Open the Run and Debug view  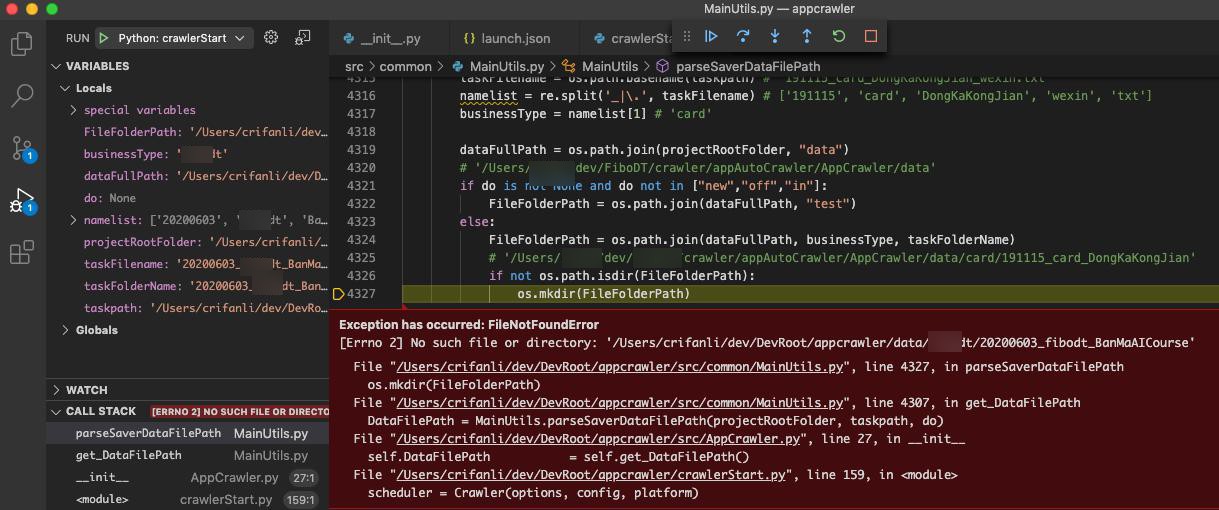tap(22, 200)
